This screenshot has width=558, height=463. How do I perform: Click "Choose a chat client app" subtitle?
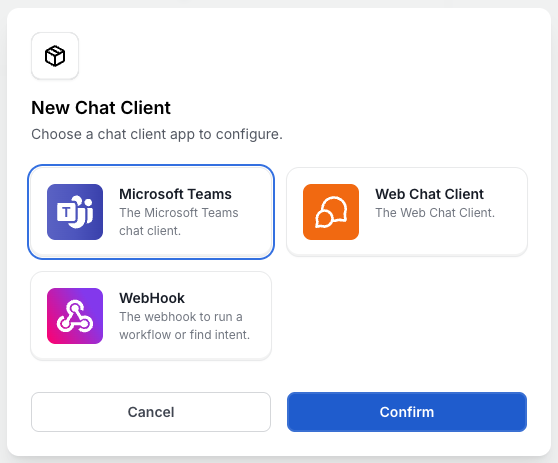[x=157, y=134]
